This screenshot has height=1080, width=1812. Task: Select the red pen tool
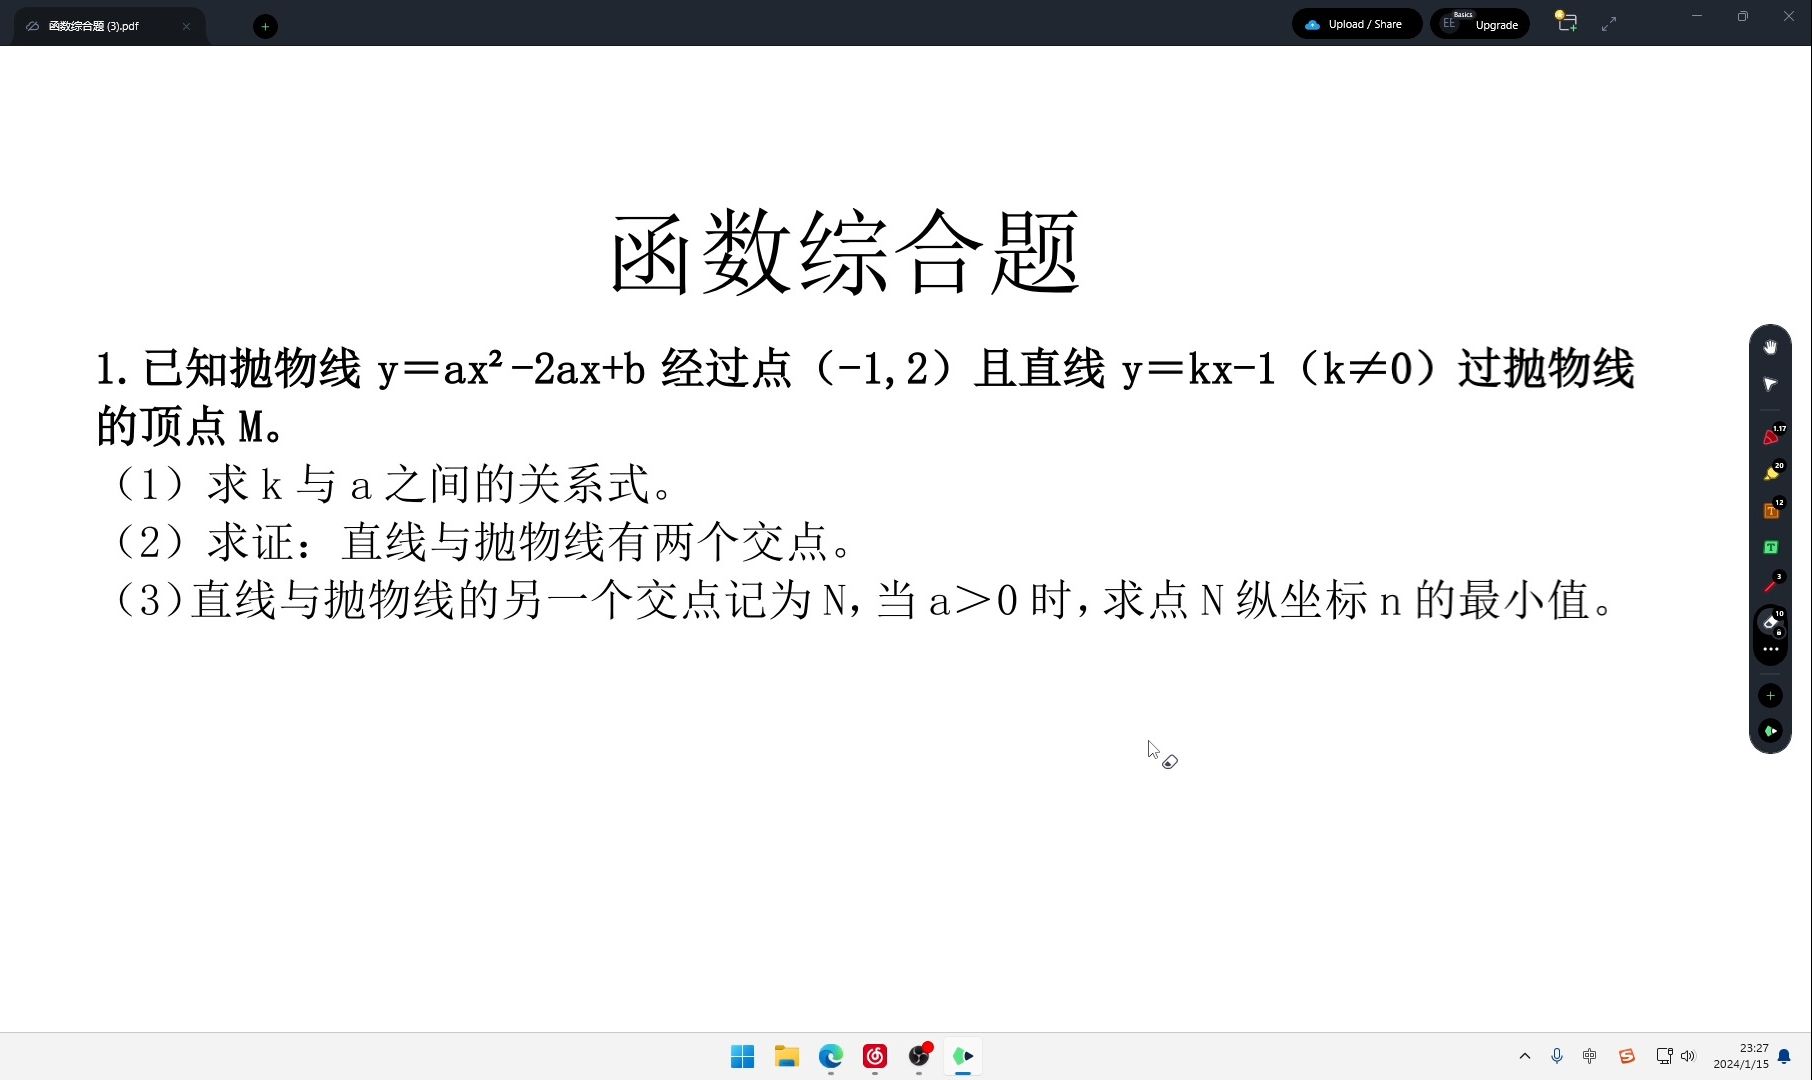pos(1771,436)
